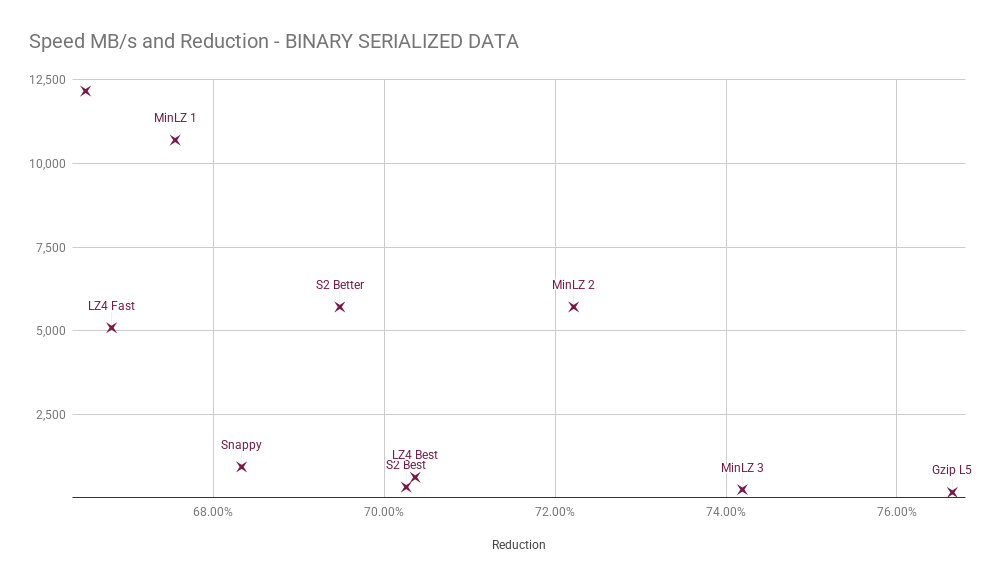
Task: Click the LZ4 Best data point marker
Action: 415,478
